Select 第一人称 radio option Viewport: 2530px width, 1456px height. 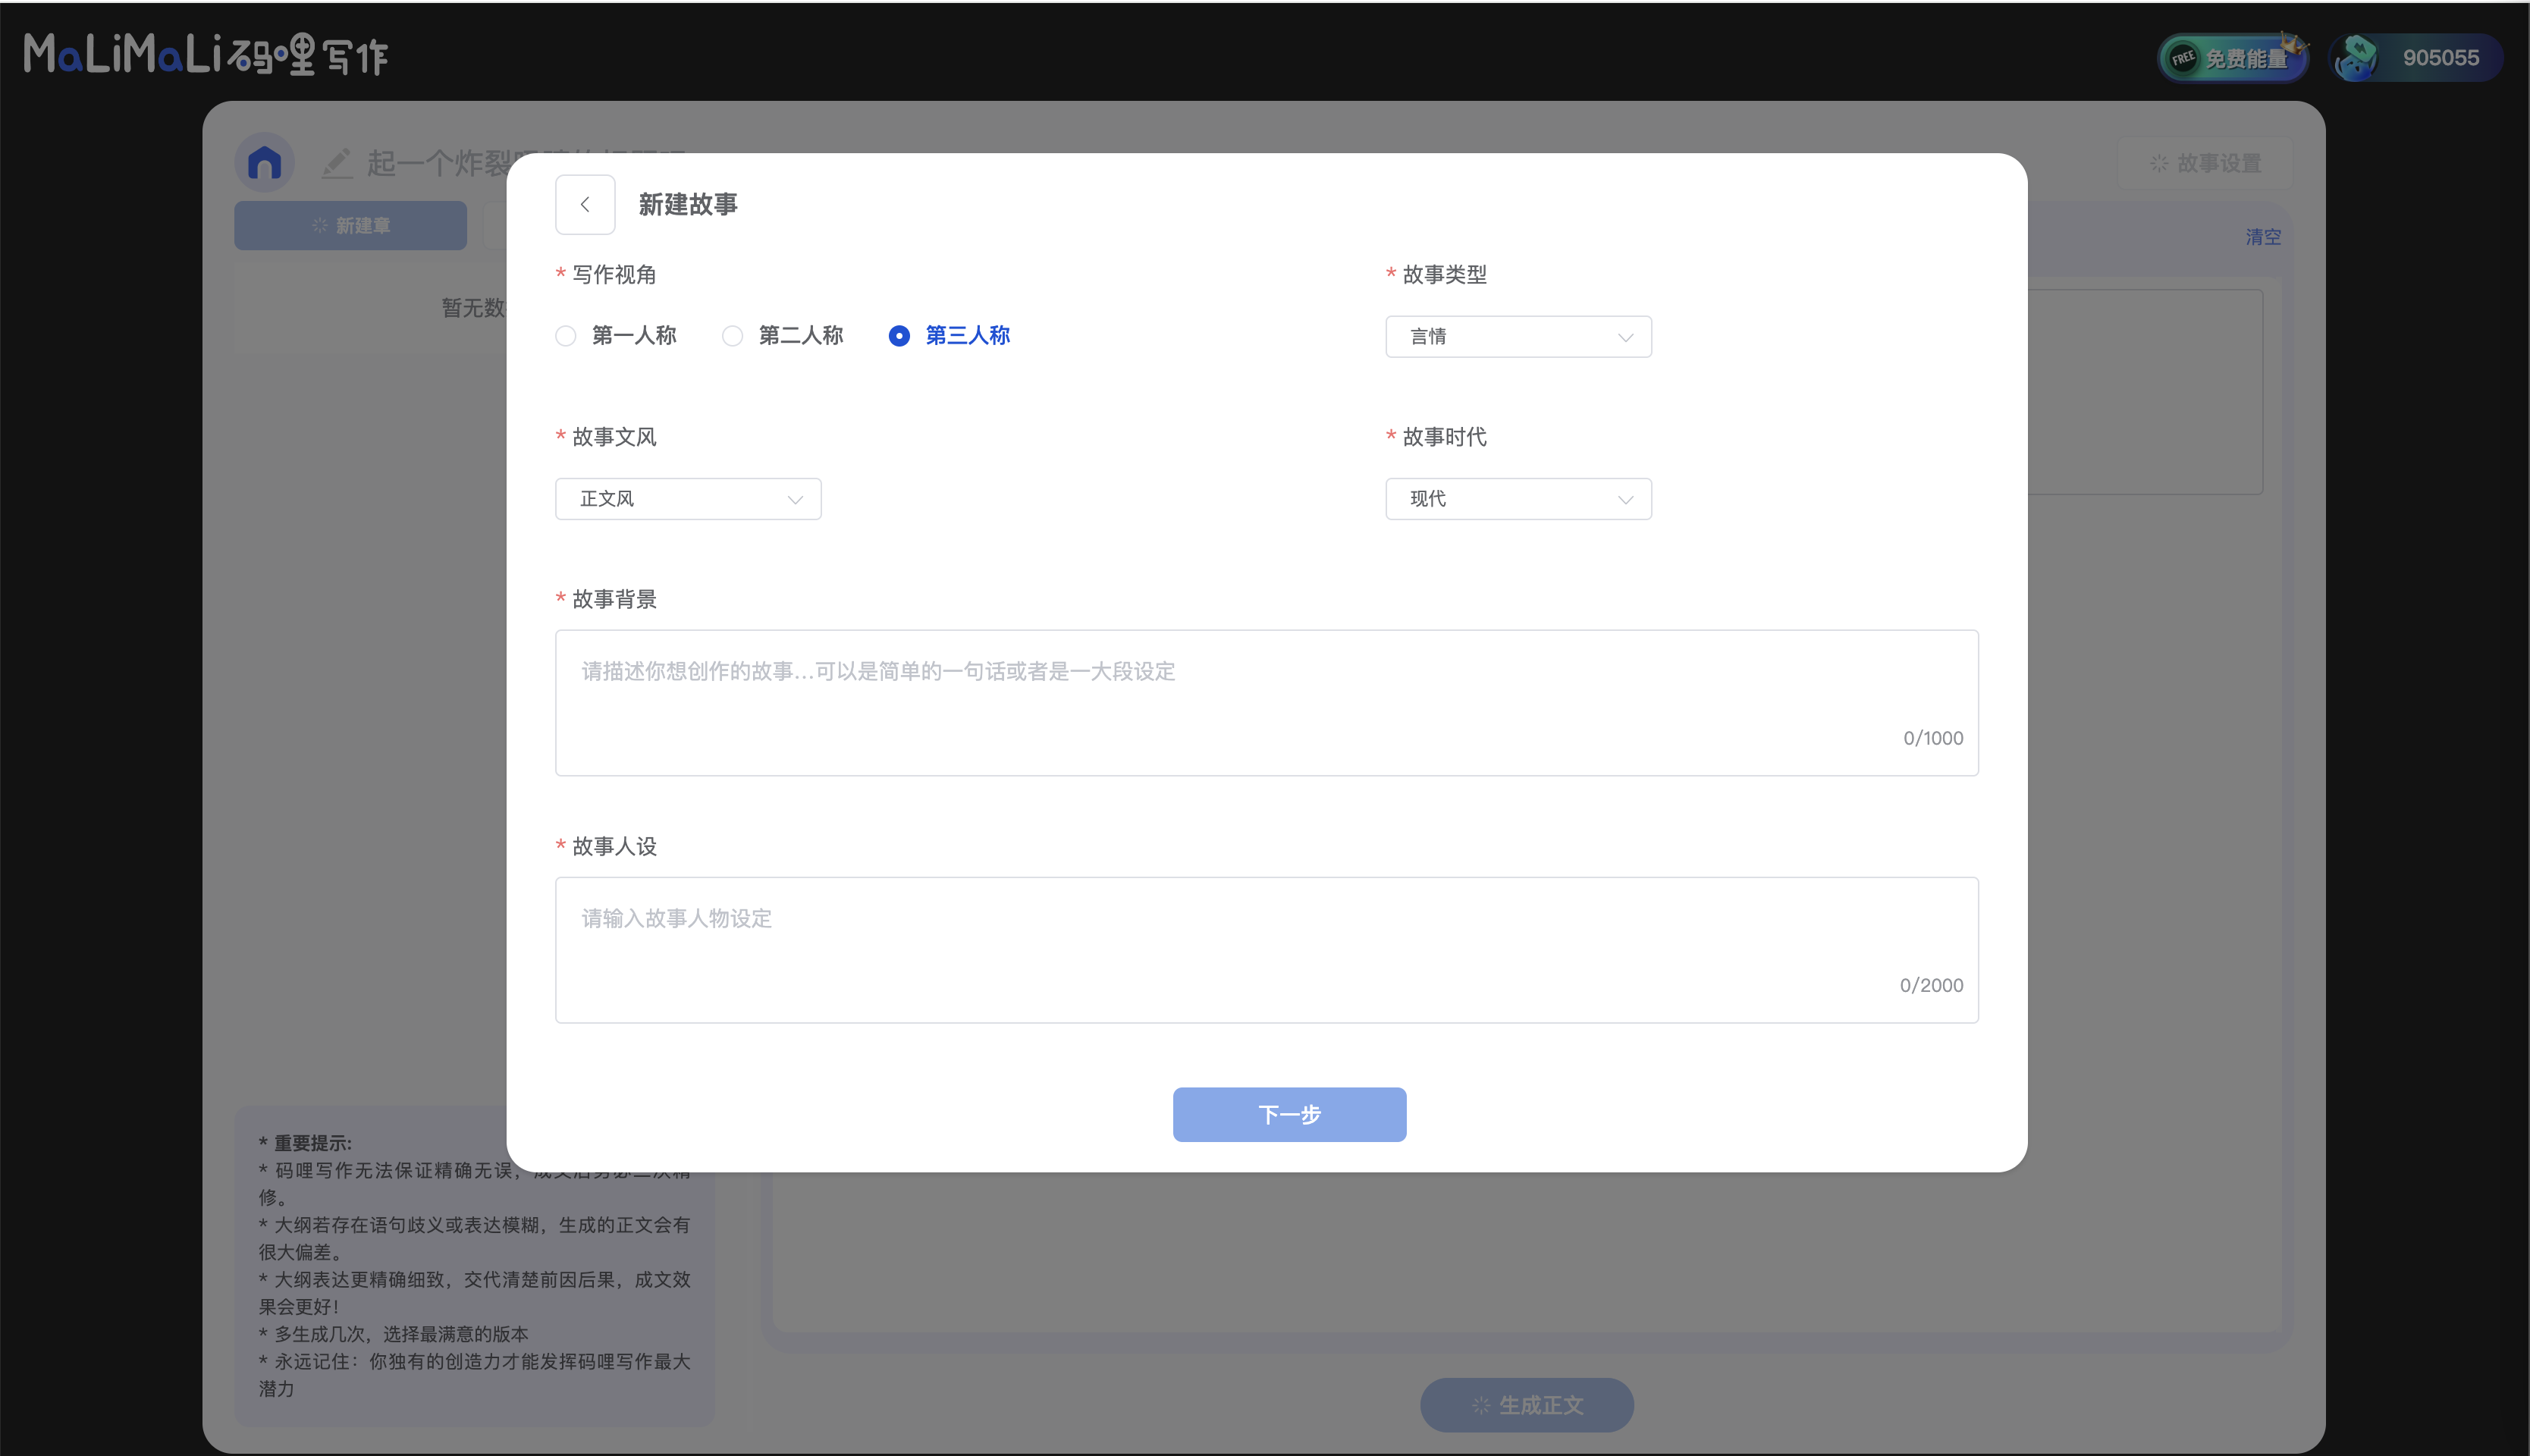(x=566, y=336)
